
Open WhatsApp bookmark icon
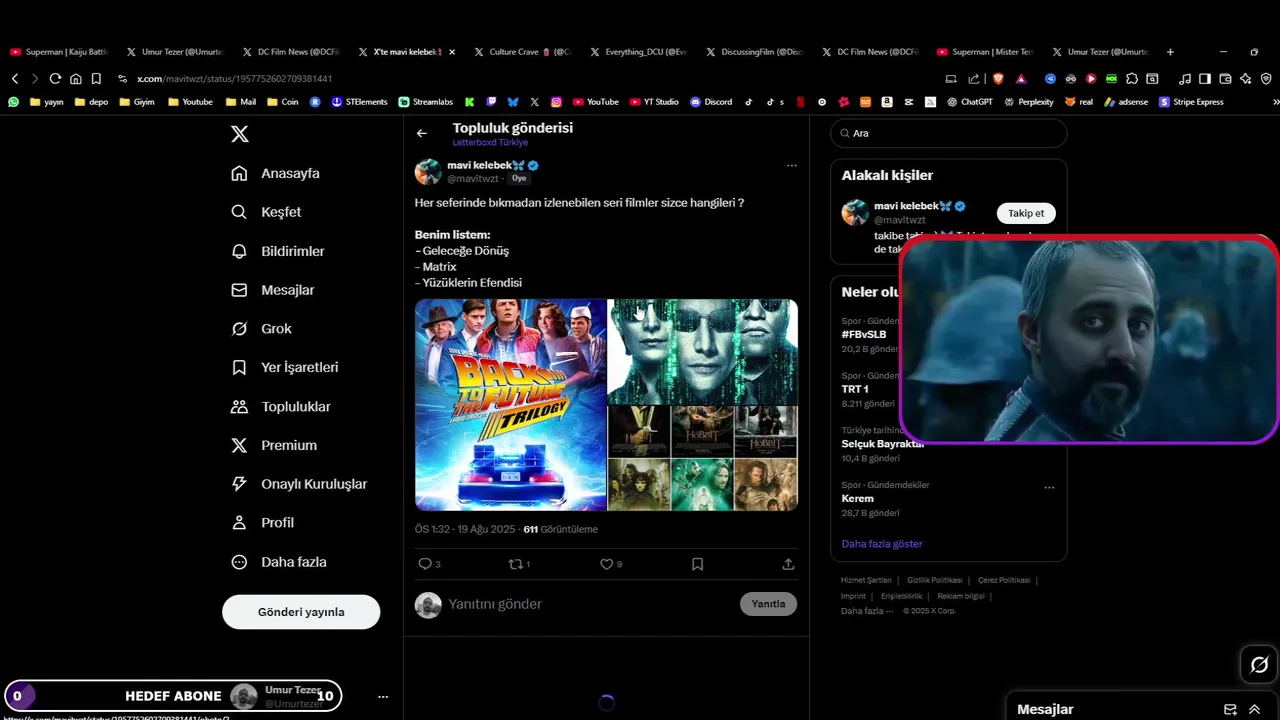click(x=14, y=102)
